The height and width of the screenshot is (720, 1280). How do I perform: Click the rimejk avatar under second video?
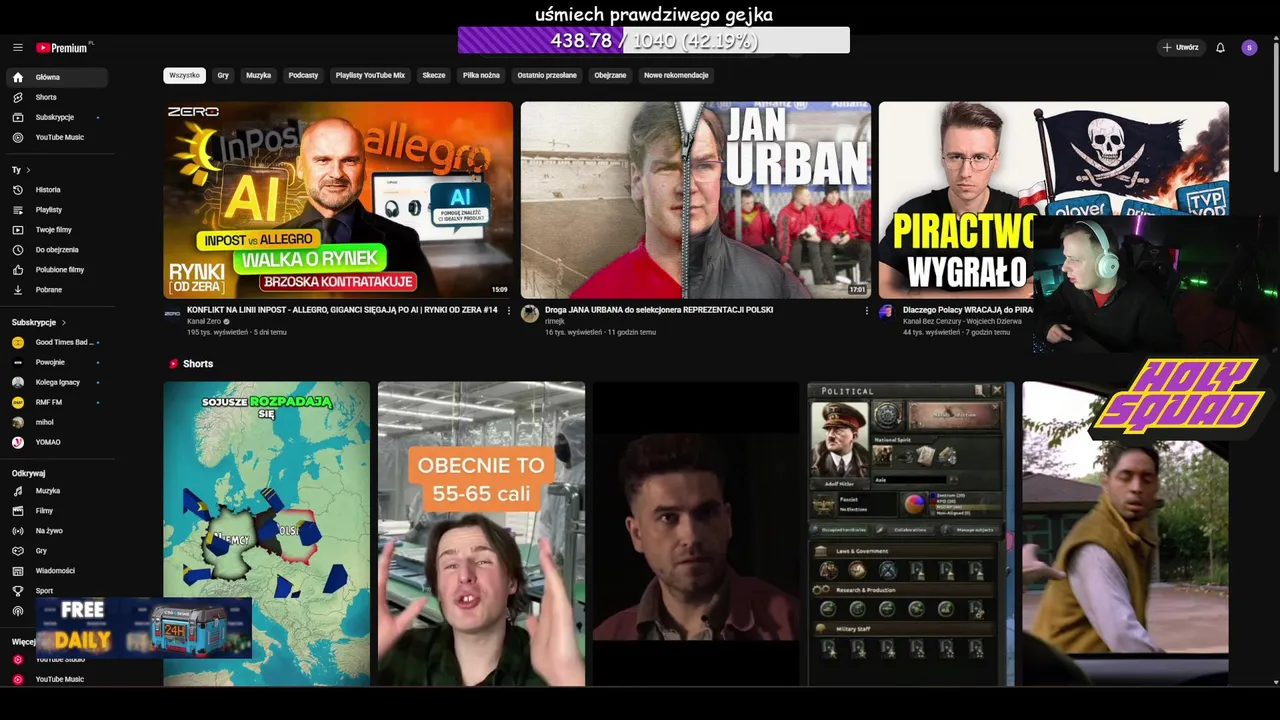[x=530, y=313]
